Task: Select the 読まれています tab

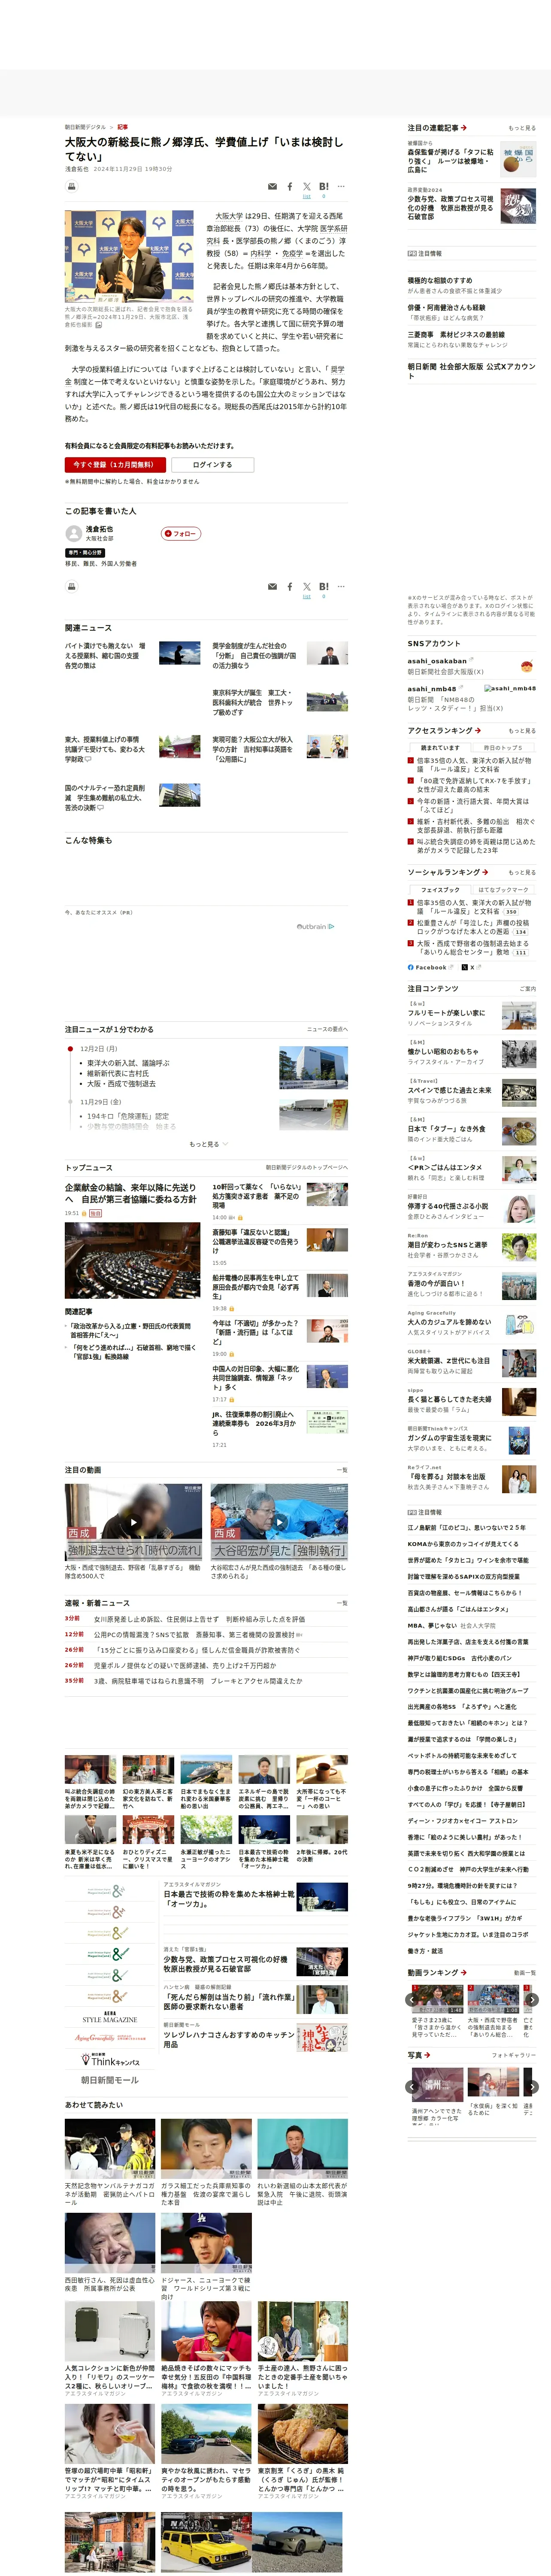Action: pyautogui.click(x=440, y=747)
